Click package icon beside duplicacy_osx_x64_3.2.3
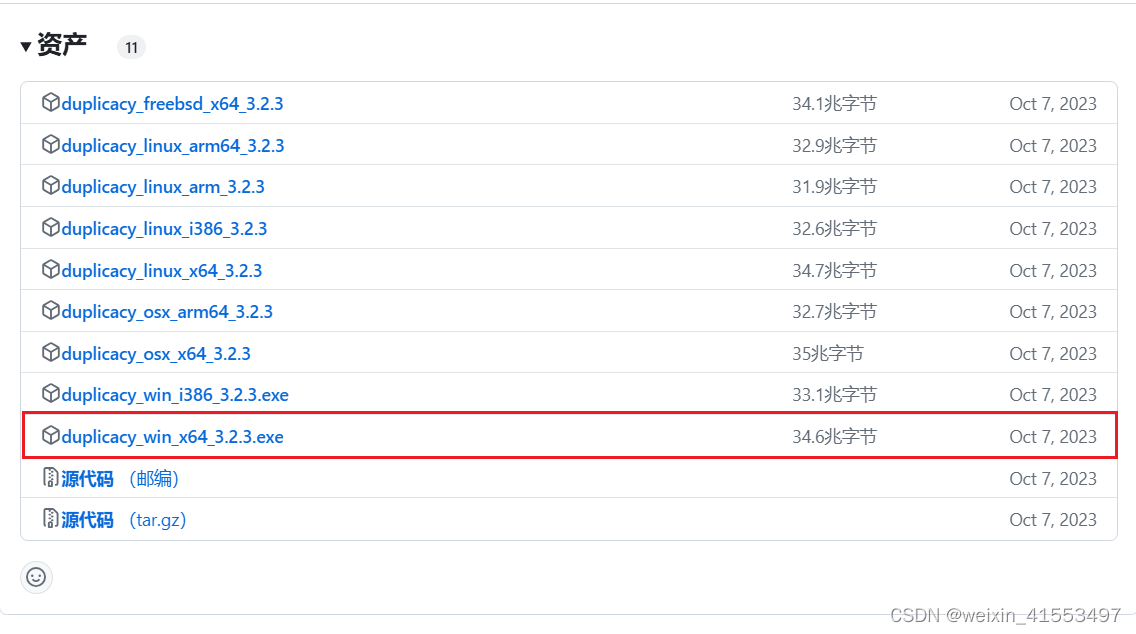This screenshot has width=1136, height=634. coord(51,354)
